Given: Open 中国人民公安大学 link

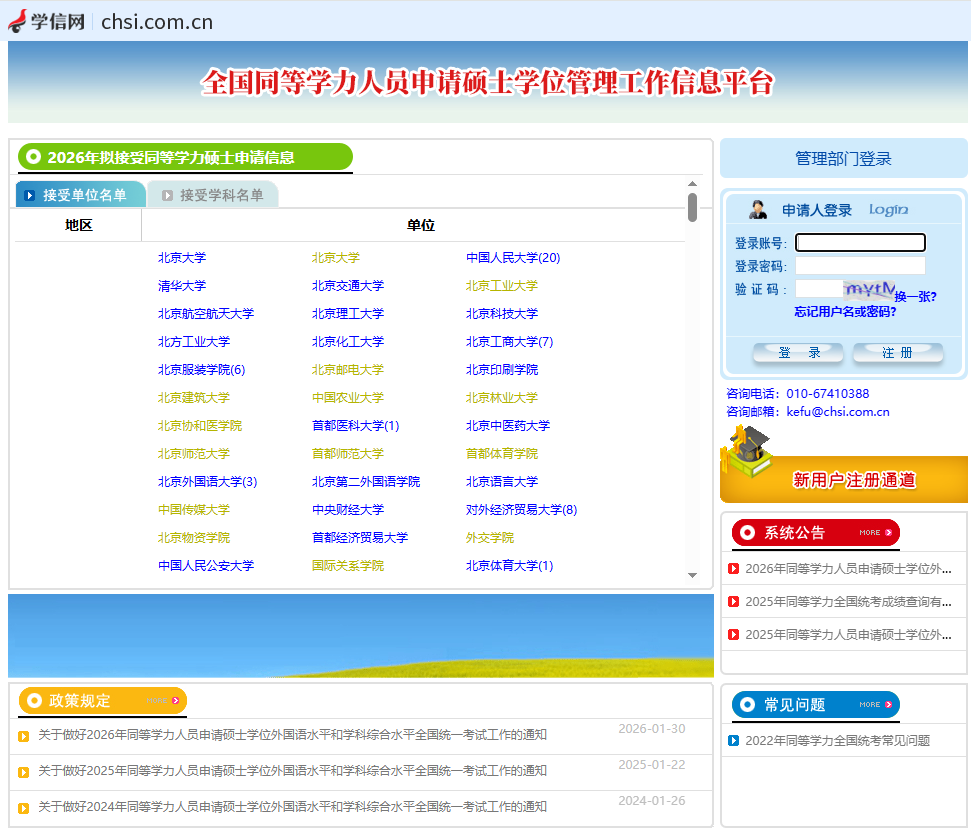Looking at the screenshot, I should (x=206, y=565).
